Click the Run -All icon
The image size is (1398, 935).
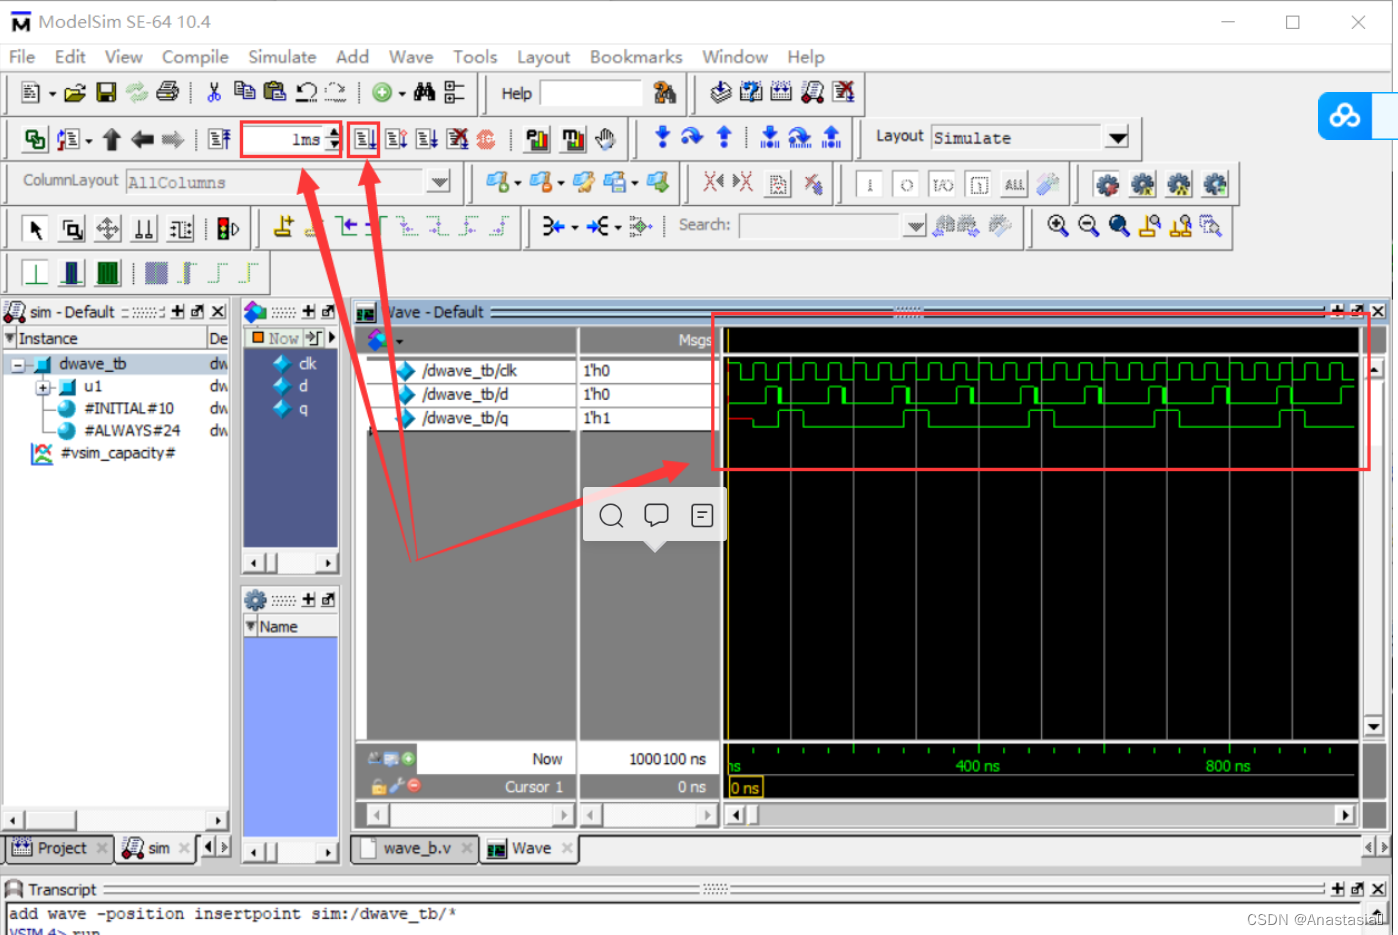(427, 139)
